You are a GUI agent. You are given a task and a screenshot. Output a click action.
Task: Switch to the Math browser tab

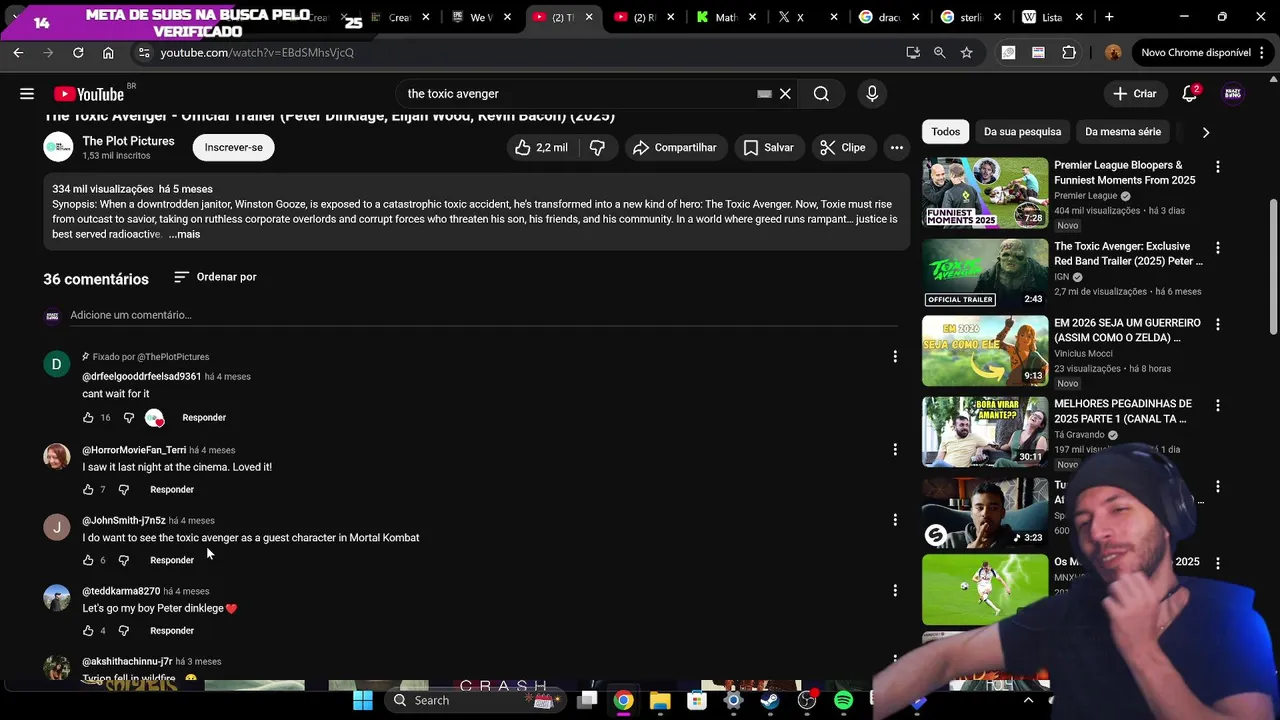pyautogui.click(x=726, y=17)
